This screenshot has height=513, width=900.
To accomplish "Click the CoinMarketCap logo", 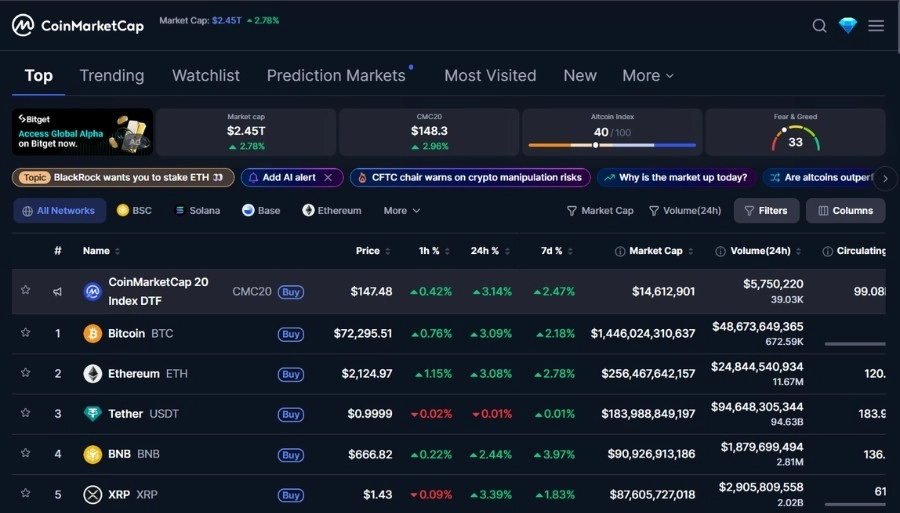I will click(x=78, y=25).
